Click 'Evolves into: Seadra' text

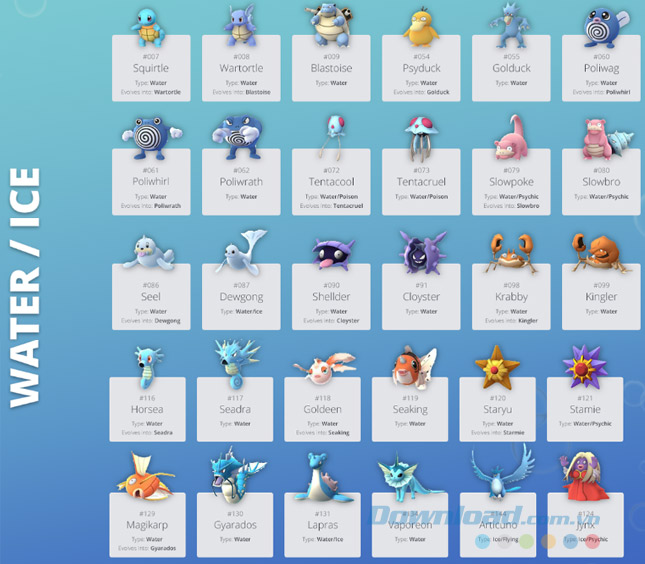coord(147,432)
